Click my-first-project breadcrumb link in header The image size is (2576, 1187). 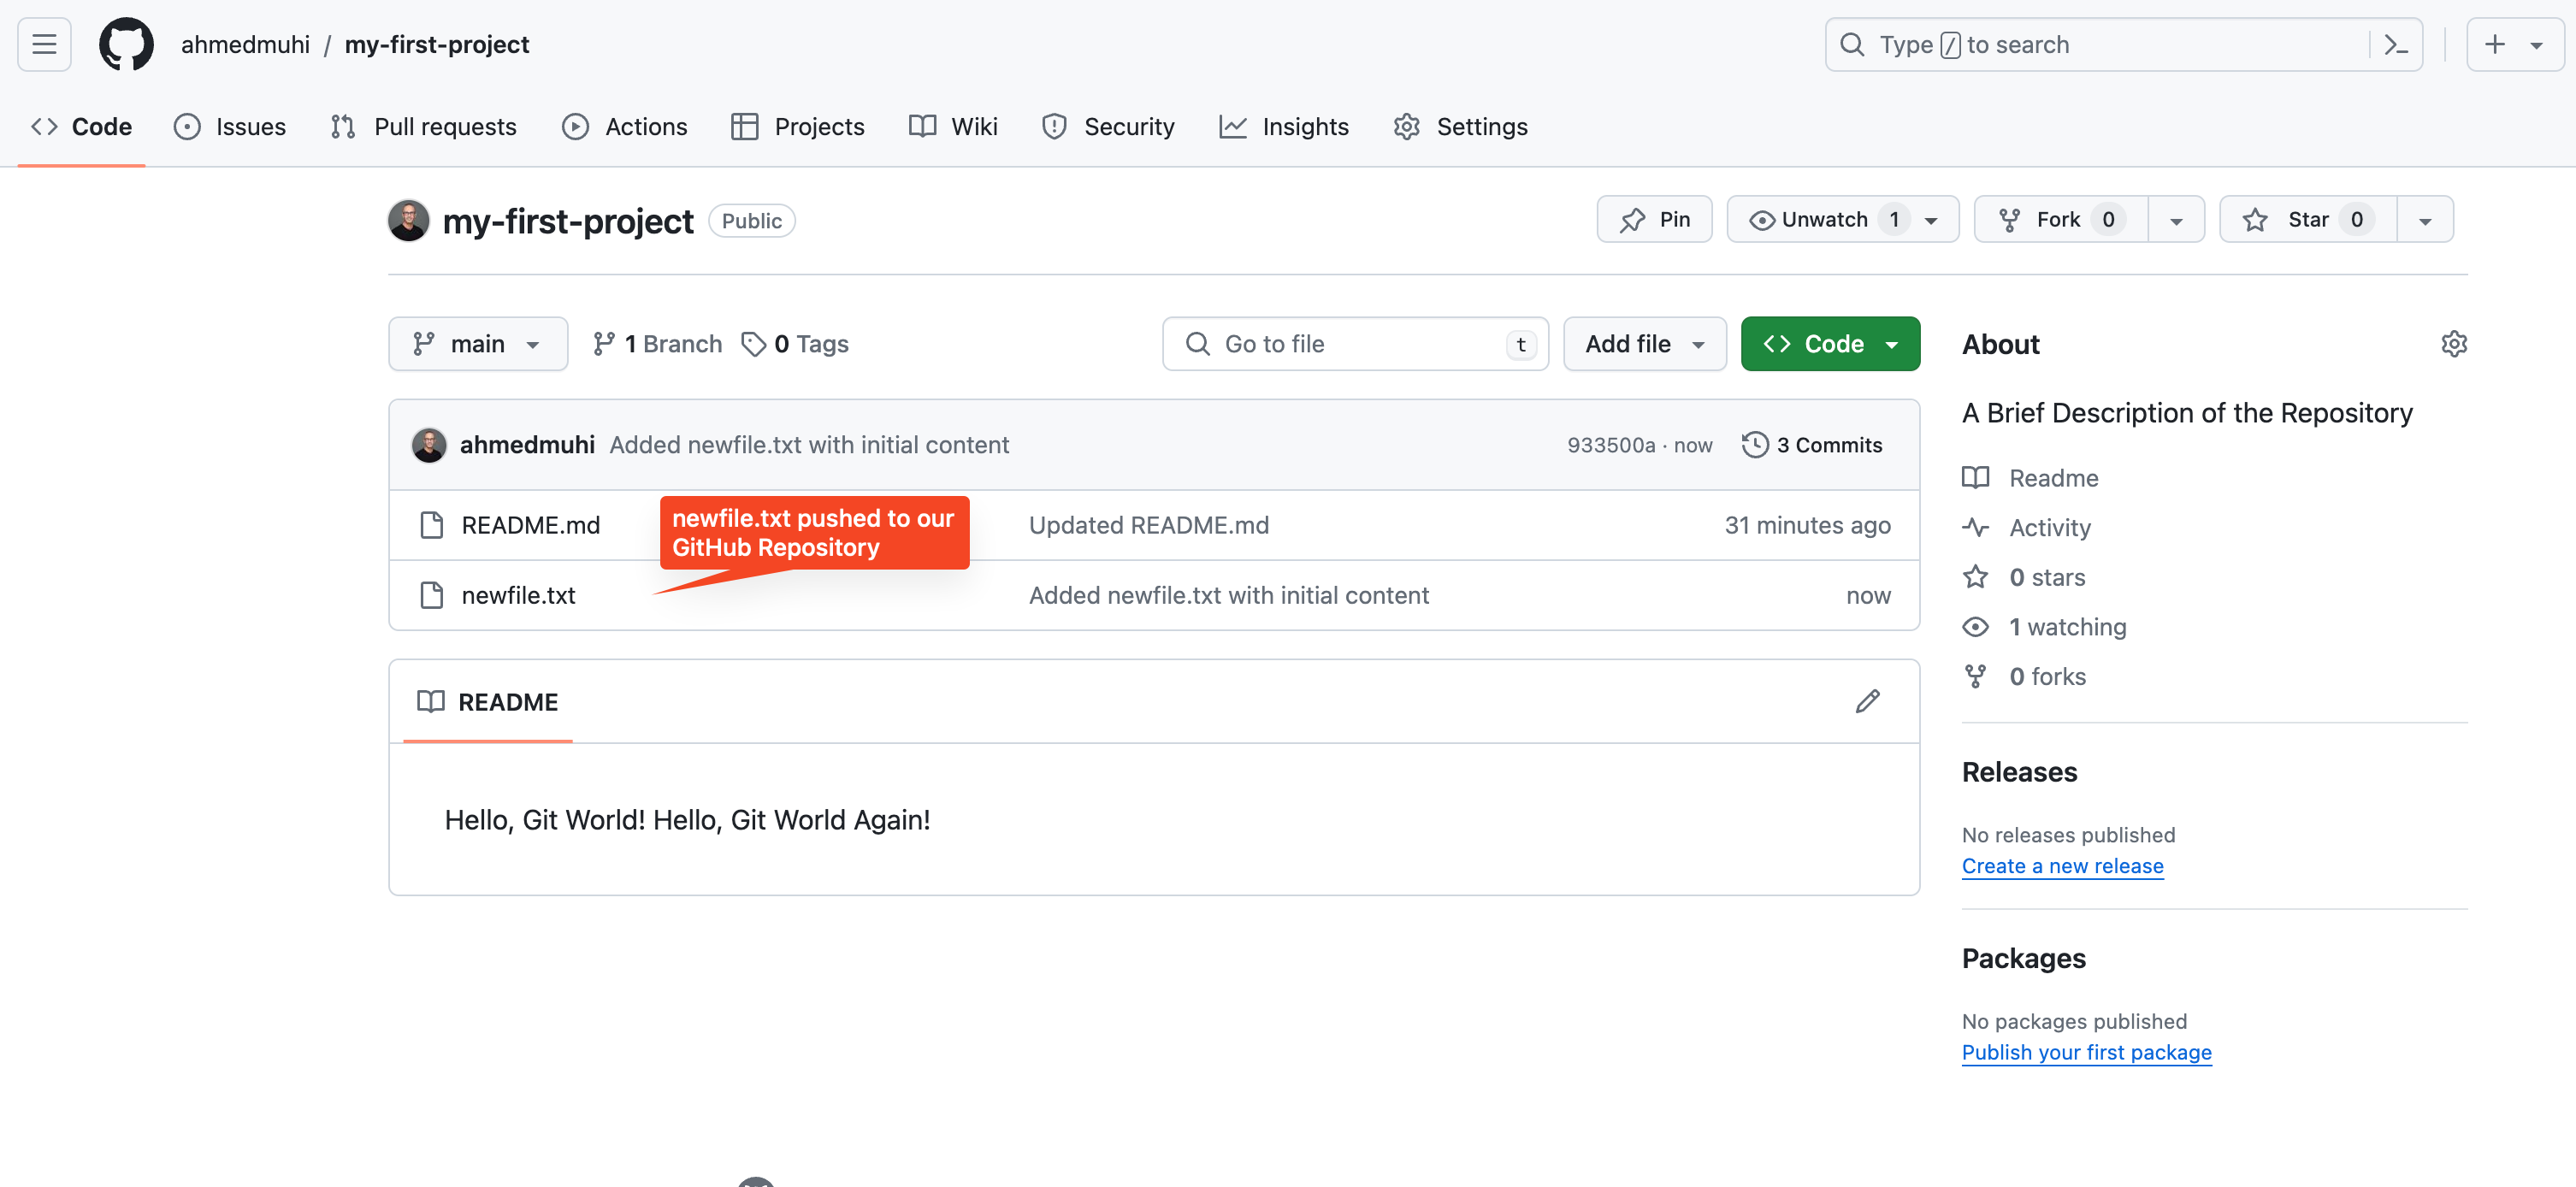(437, 44)
